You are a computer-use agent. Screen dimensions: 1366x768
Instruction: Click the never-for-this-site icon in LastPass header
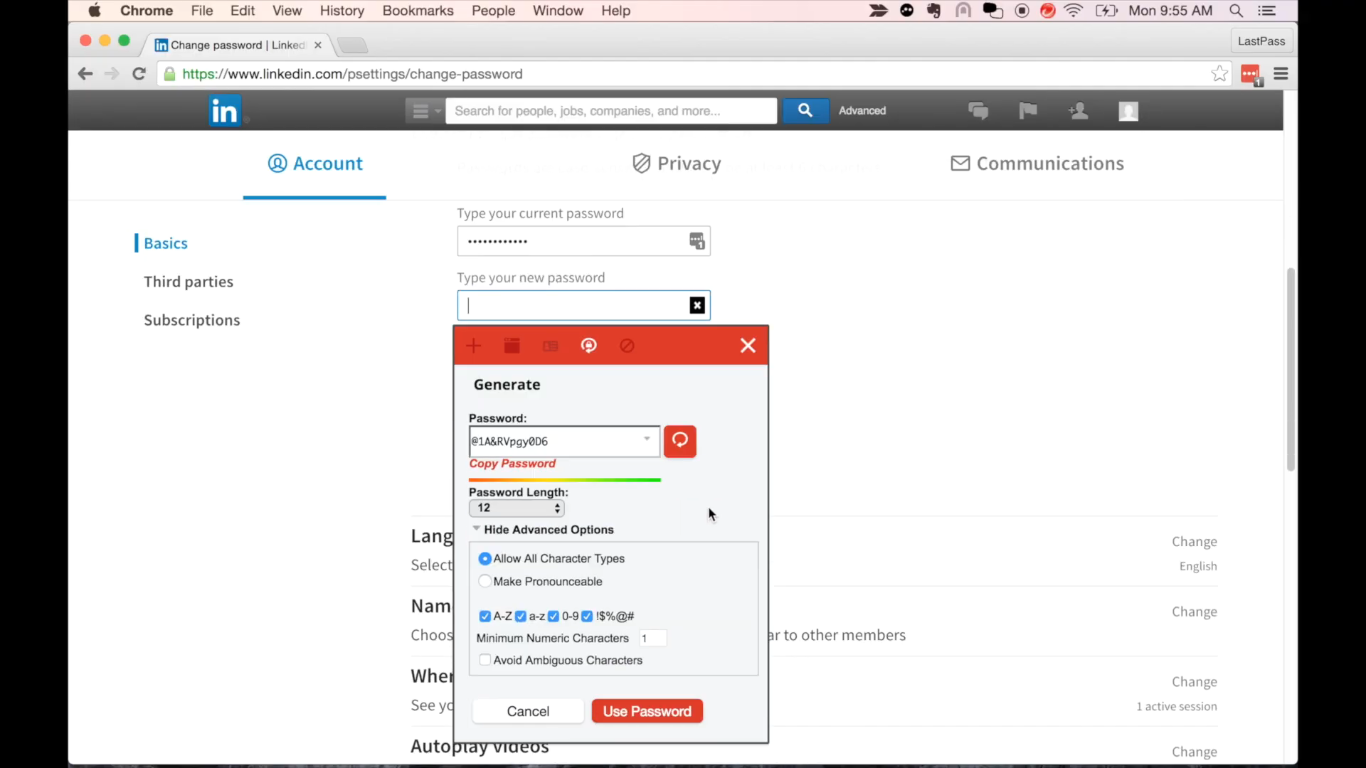coord(627,346)
